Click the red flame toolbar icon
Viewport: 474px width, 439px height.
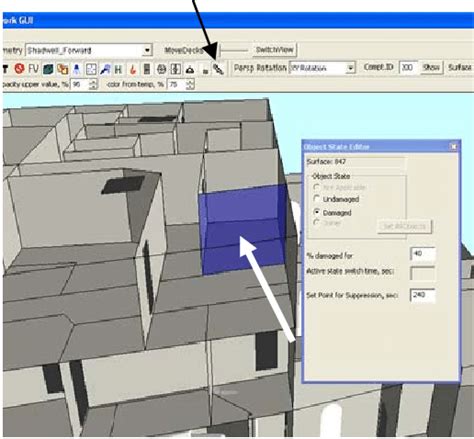click(133, 69)
